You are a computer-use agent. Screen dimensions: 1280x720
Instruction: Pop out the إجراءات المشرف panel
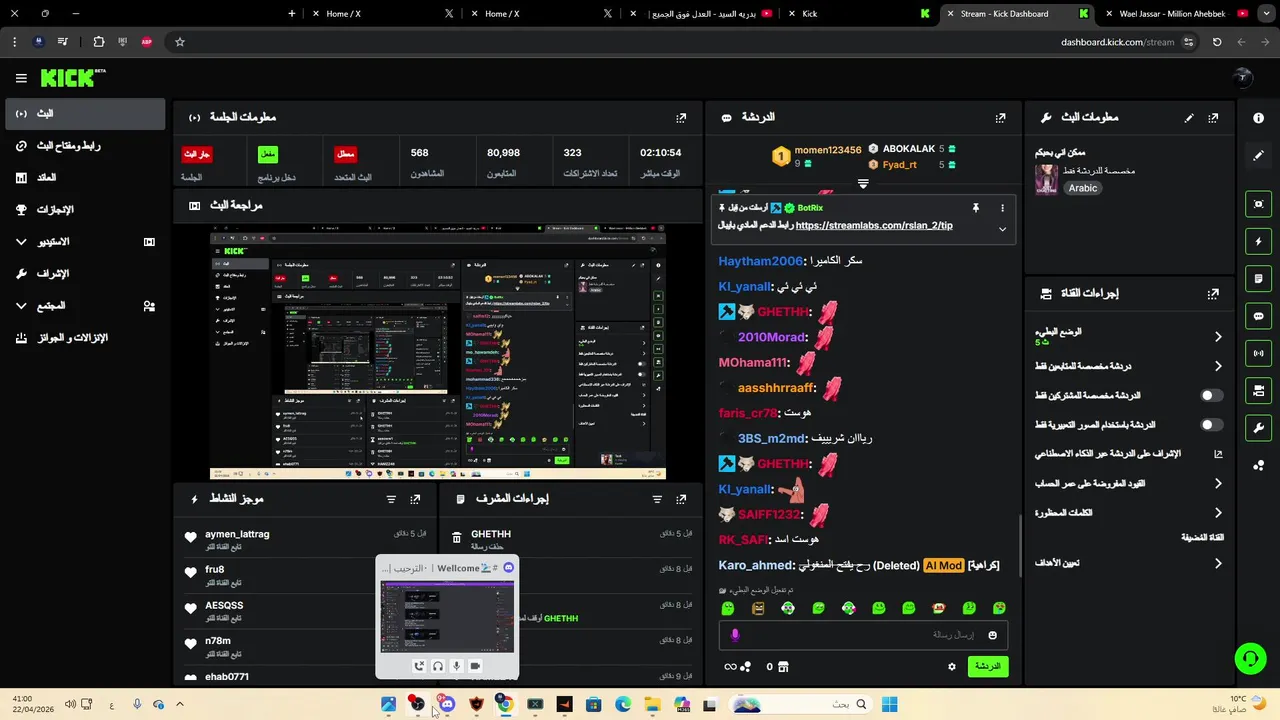pyautogui.click(x=681, y=499)
